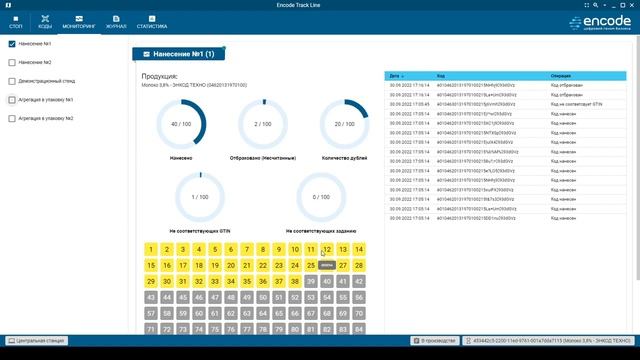Screen dimensions: 640x360
Task: Click the fullscreen grid icon in the title bar
Action: coord(587,5)
